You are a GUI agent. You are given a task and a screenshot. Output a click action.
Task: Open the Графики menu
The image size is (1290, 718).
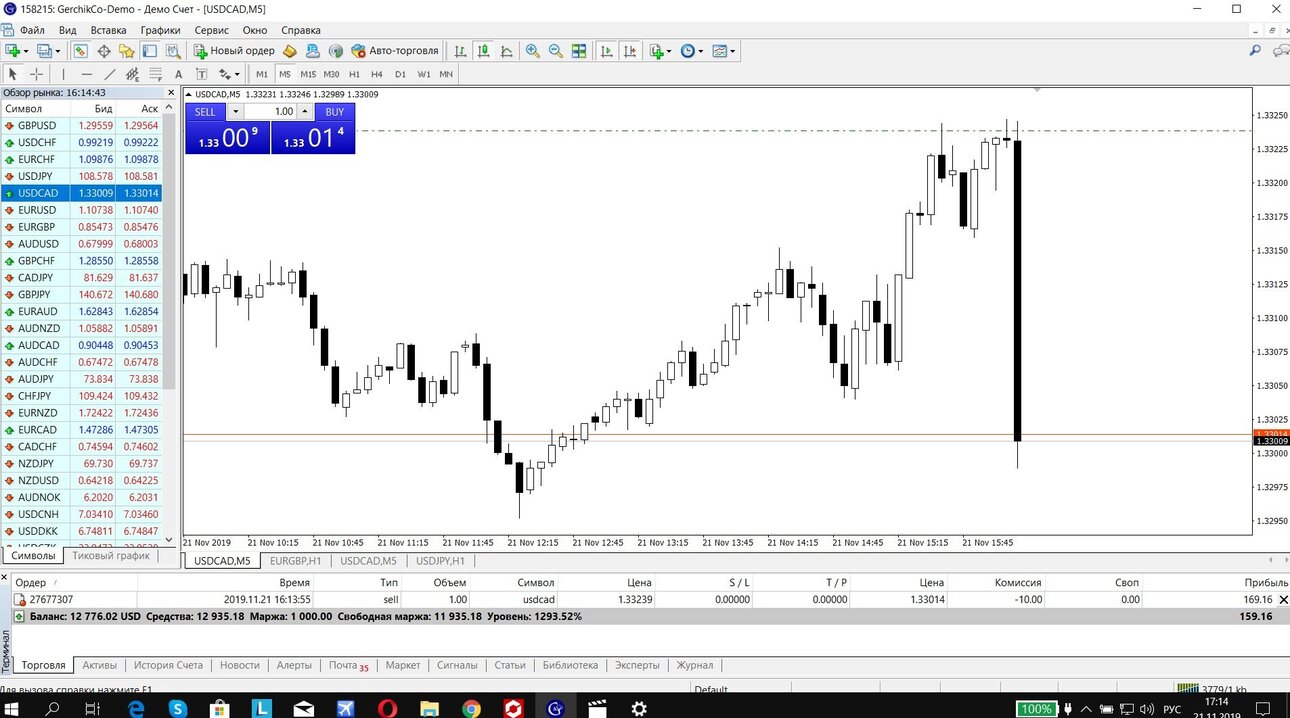coord(161,31)
